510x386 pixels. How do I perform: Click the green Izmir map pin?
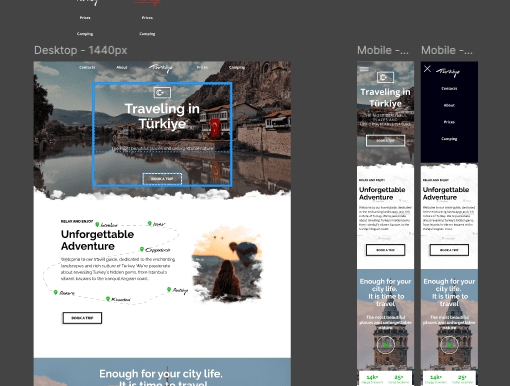(150, 223)
